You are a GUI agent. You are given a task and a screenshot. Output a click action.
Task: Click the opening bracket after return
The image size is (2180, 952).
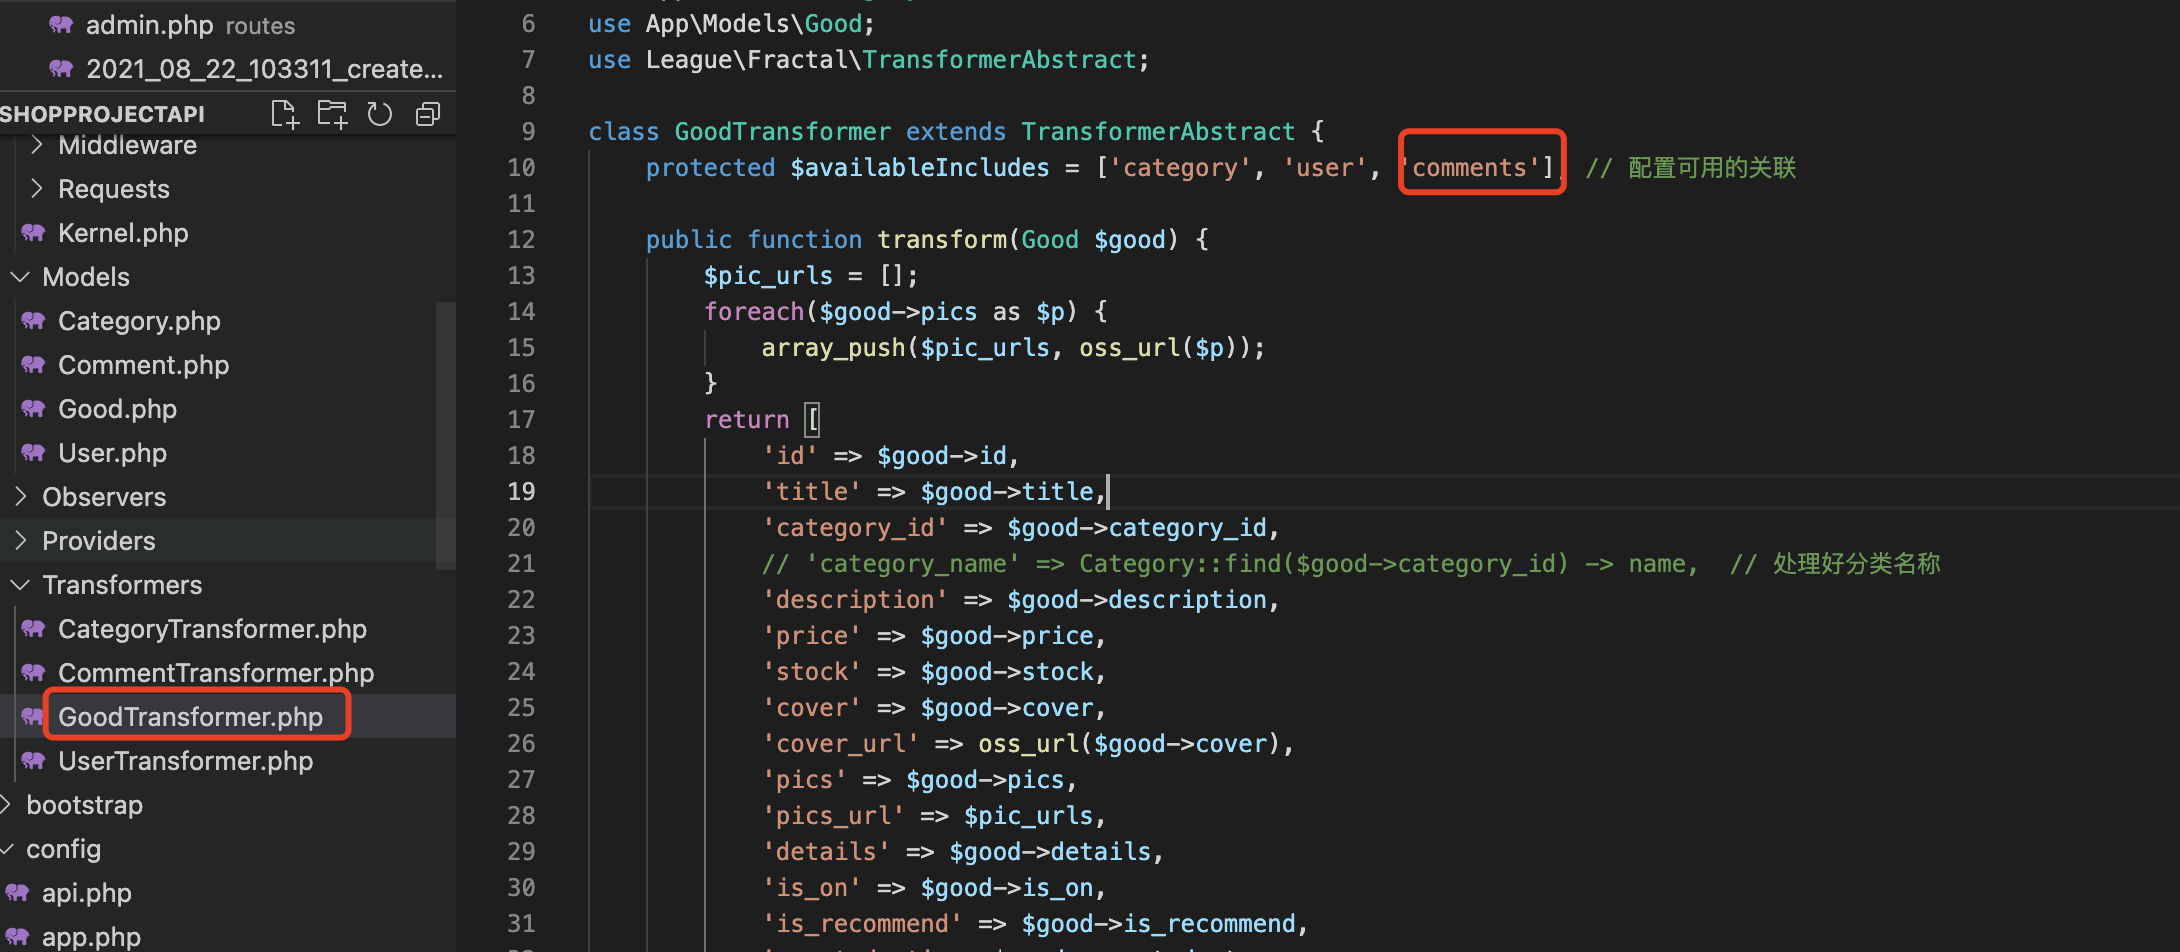click(x=813, y=419)
